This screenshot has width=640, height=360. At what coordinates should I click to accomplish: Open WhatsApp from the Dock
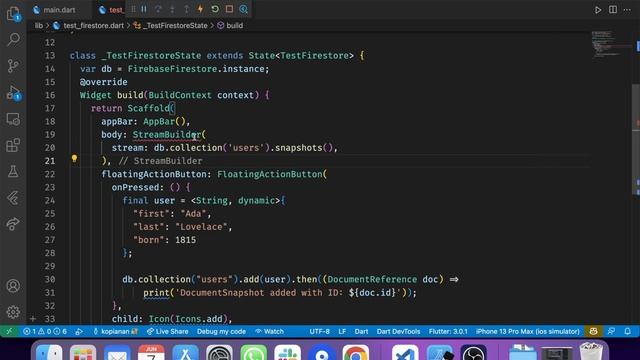pos(253,353)
